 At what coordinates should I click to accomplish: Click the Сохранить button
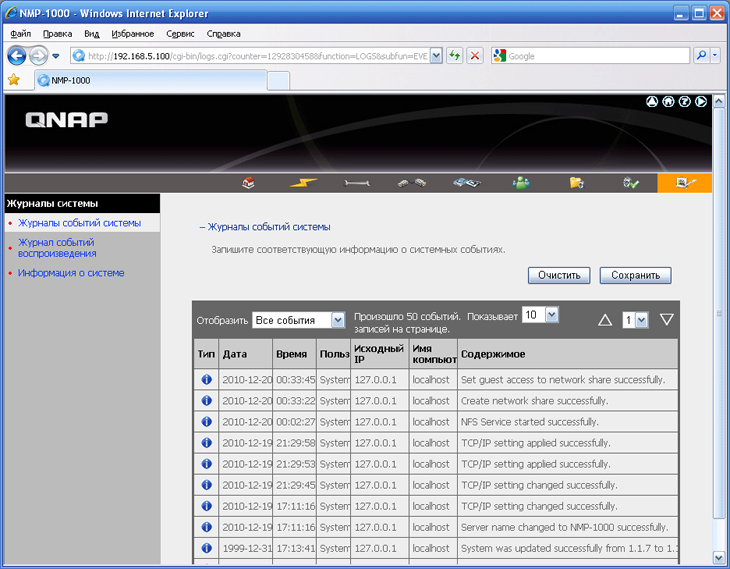coord(634,275)
